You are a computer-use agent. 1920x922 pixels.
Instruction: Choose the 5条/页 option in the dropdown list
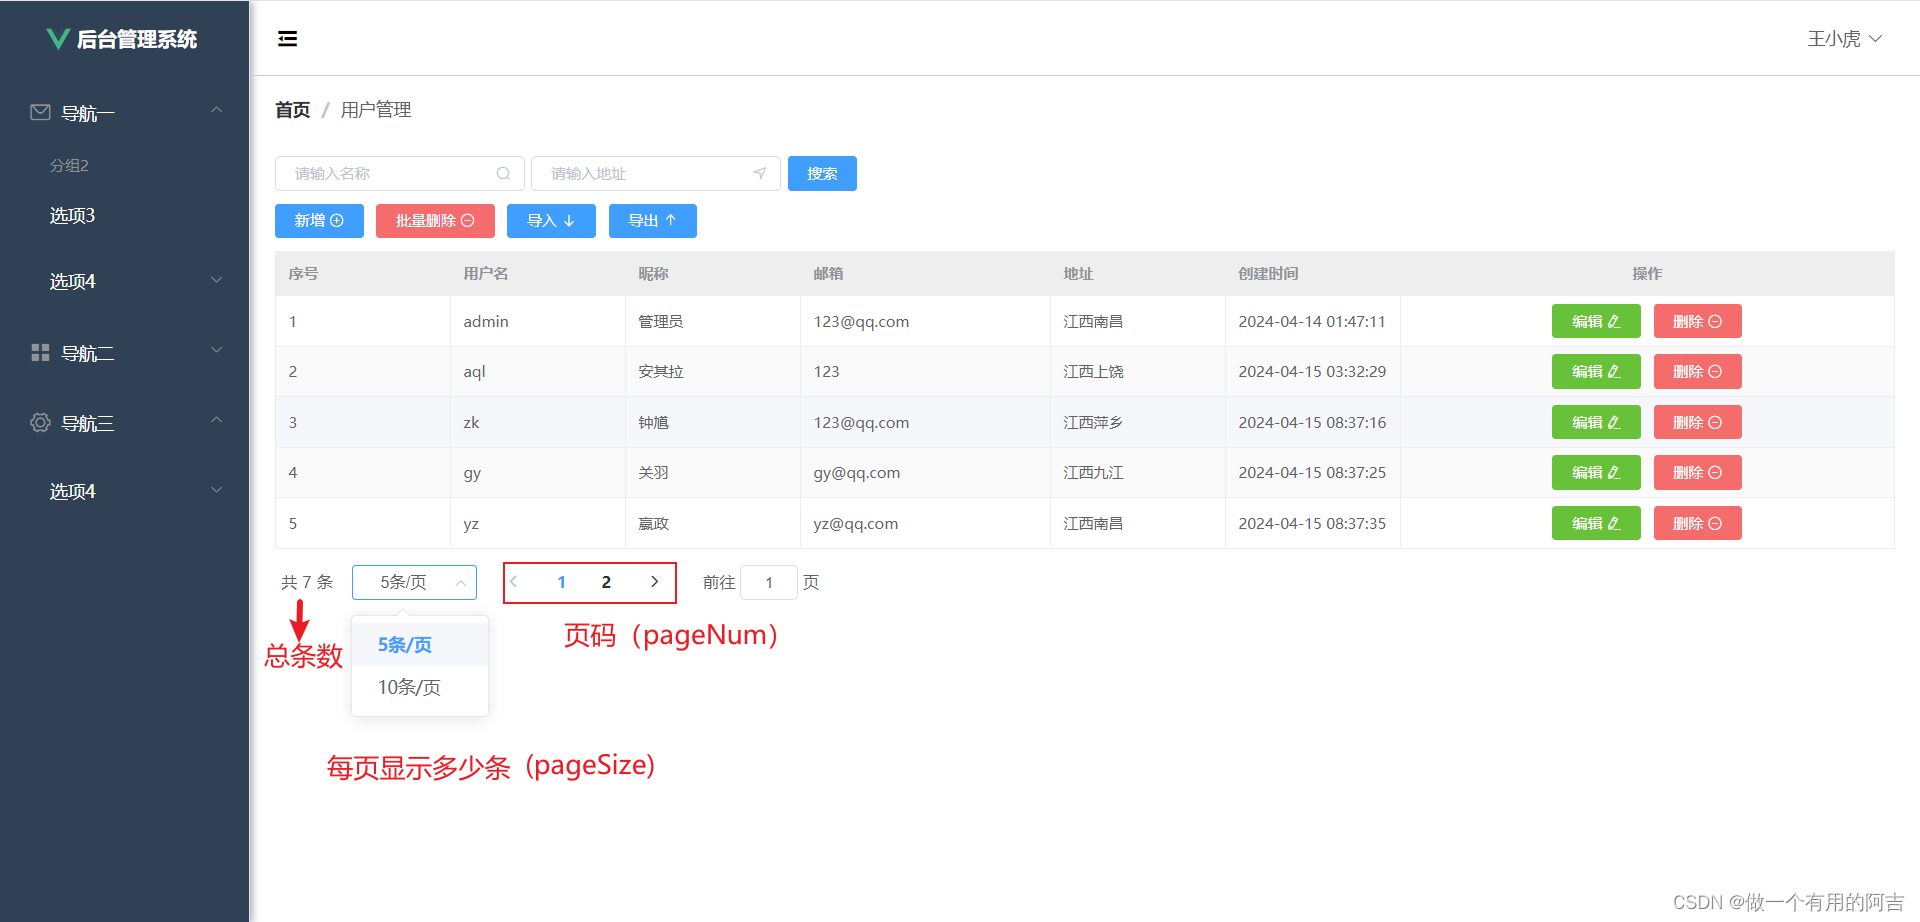point(420,645)
